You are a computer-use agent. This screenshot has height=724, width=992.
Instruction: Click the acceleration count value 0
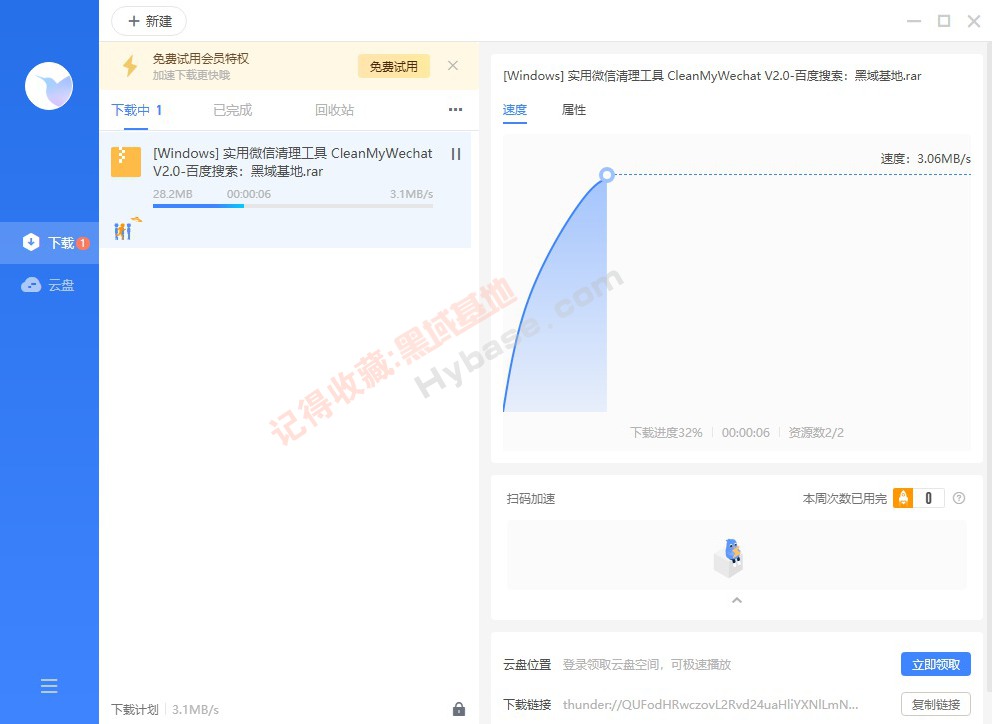point(928,498)
